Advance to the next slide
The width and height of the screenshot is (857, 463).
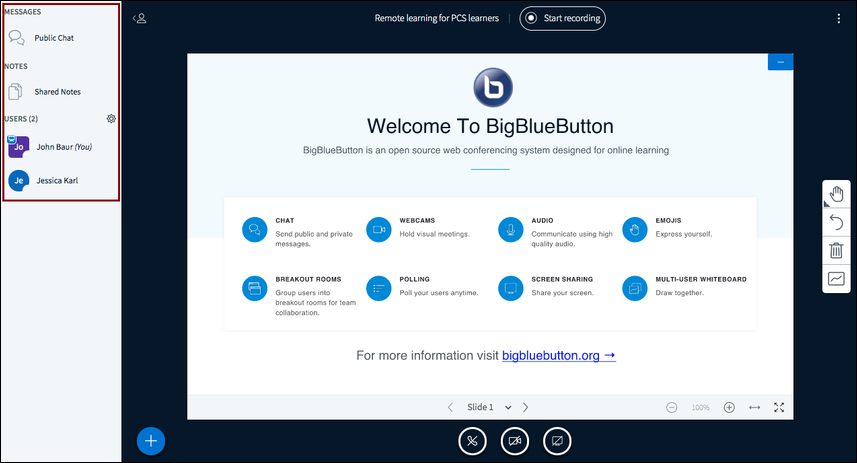525,407
